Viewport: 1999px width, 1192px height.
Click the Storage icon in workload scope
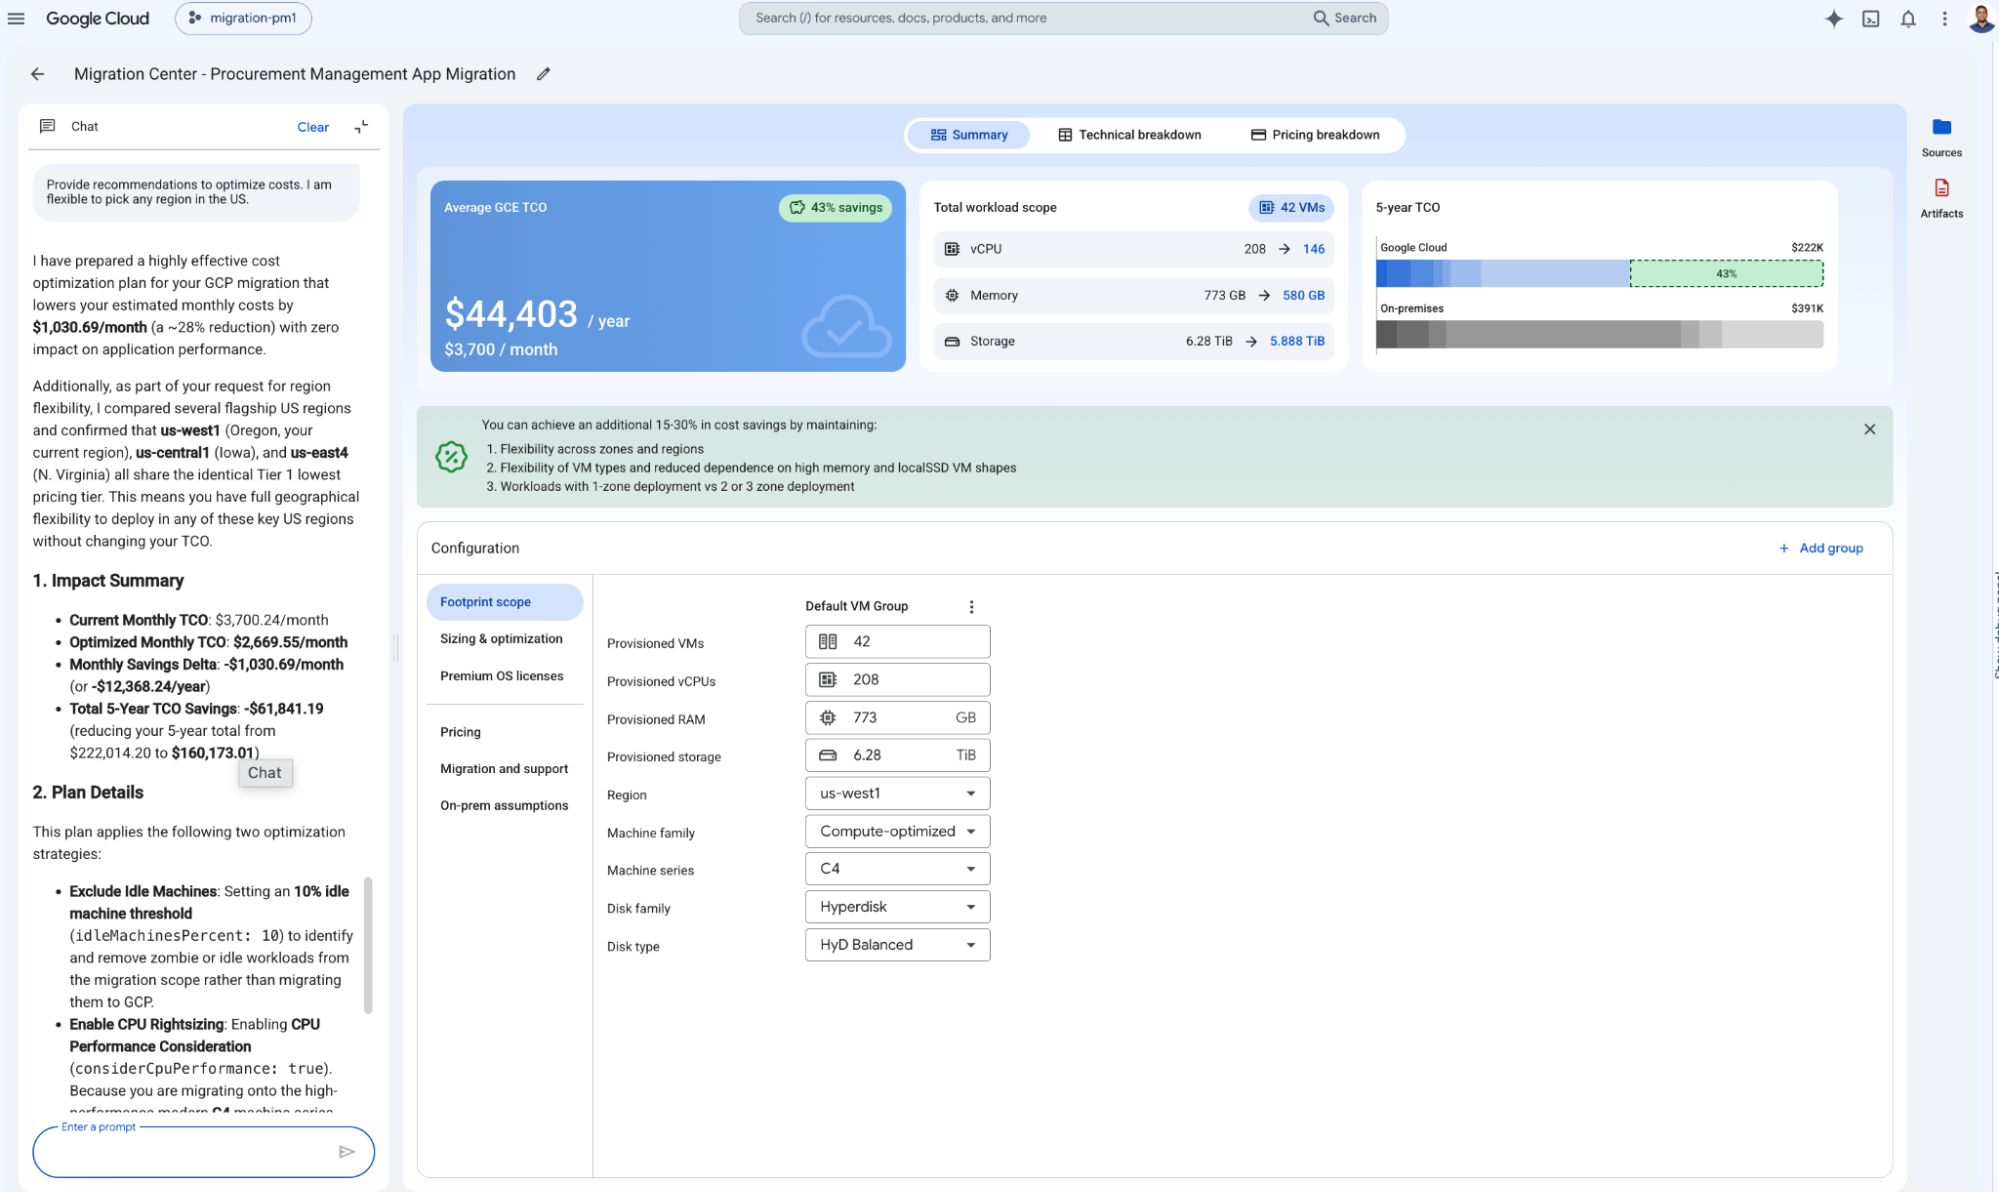[952, 341]
